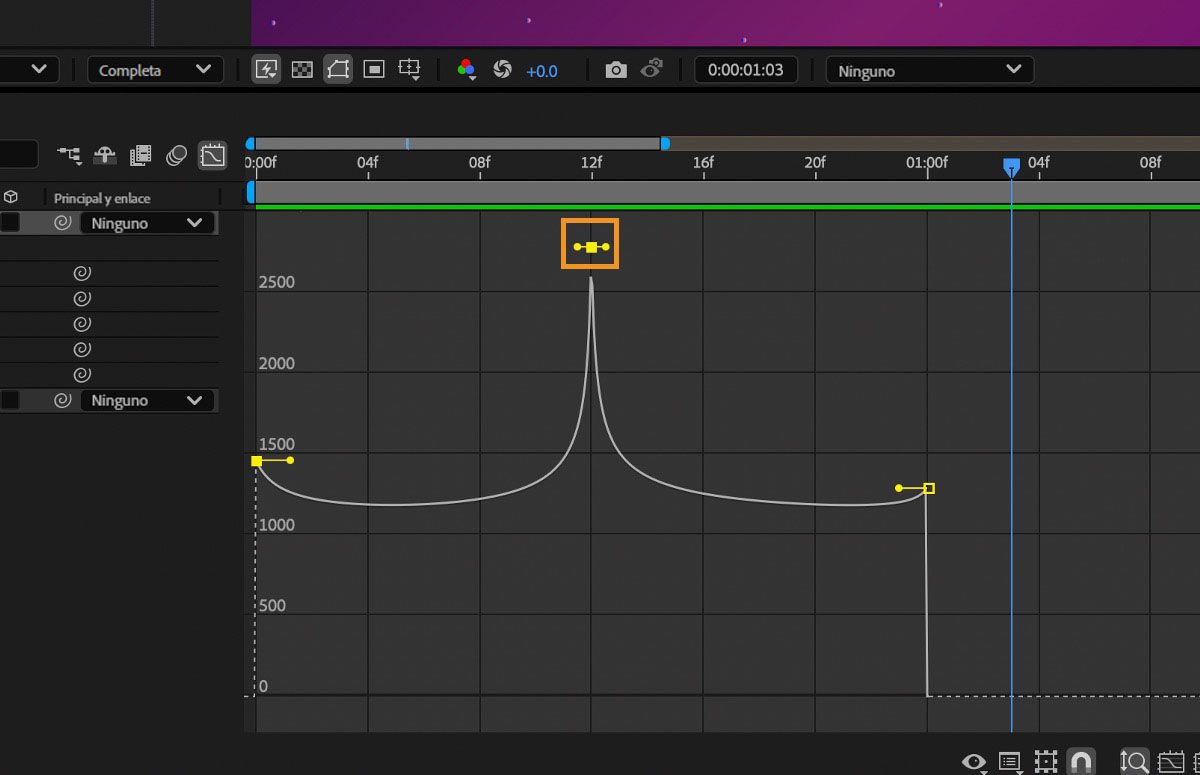Select the keyframe at 12f
This screenshot has height=775, width=1200.
pyautogui.click(x=591, y=247)
